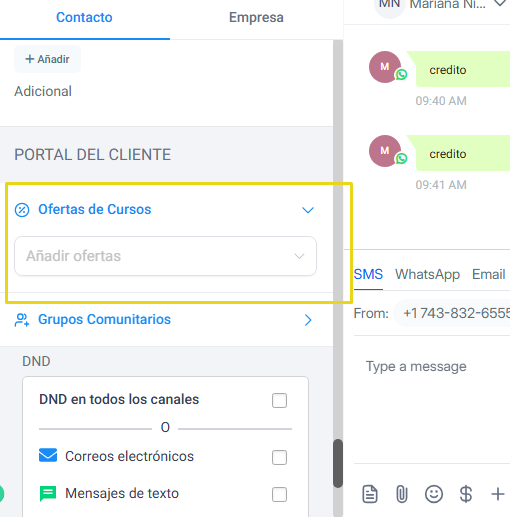Viewport: 510px width, 517px height.
Task: Open the Email channel tab
Action: tap(488, 275)
